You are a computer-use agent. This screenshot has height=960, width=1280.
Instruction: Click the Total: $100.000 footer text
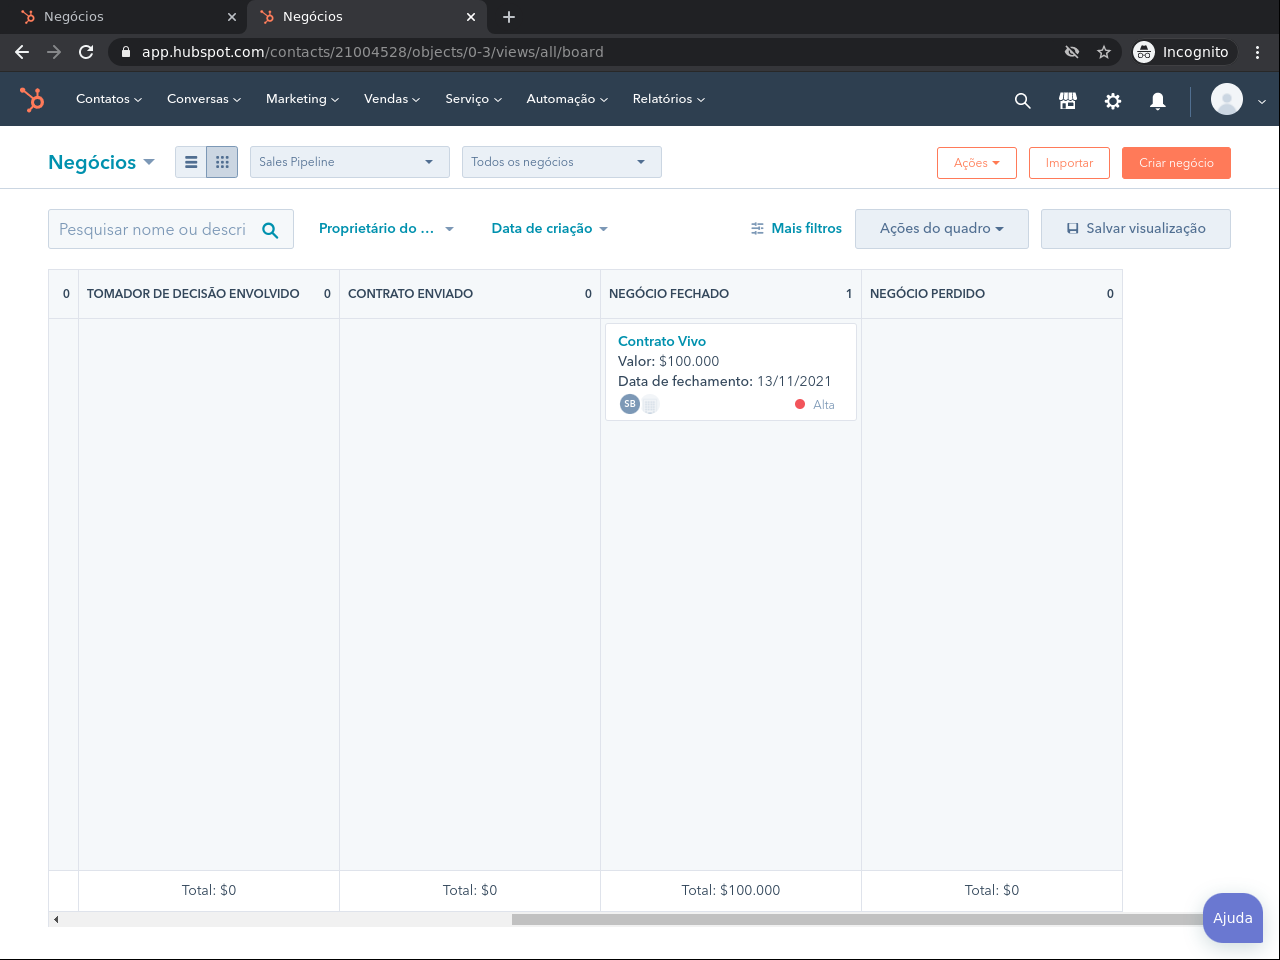coord(731,890)
